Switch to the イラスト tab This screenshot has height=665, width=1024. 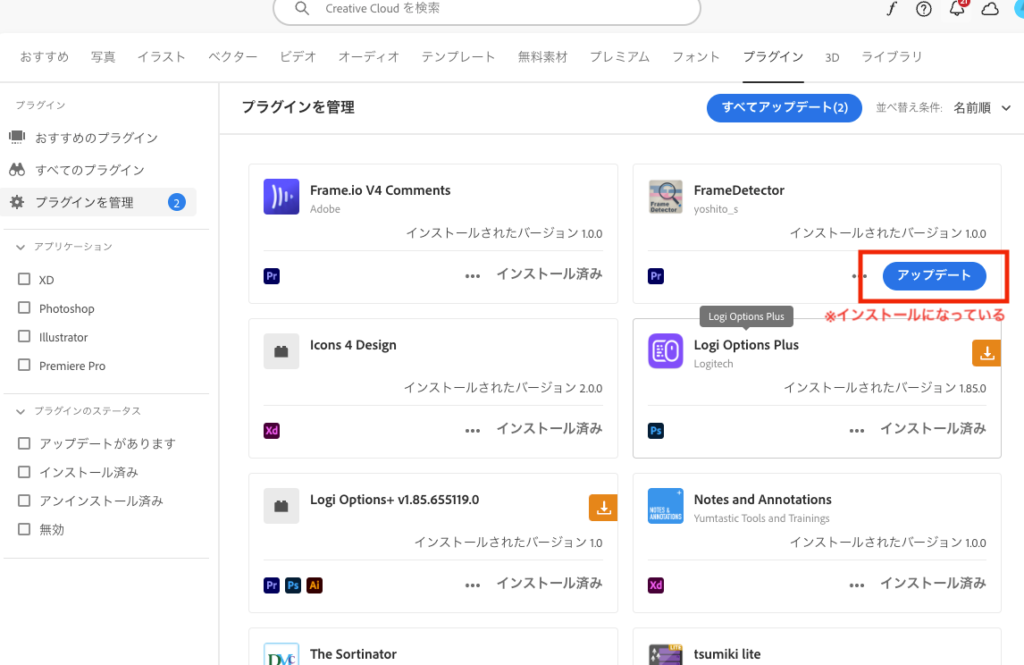point(161,57)
